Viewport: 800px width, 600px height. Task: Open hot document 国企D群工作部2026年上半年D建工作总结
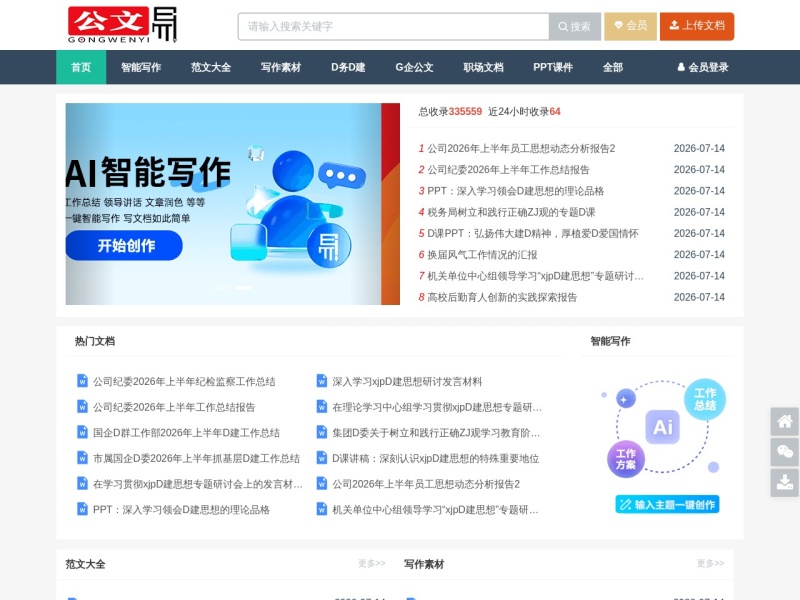click(x=186, y=433)
